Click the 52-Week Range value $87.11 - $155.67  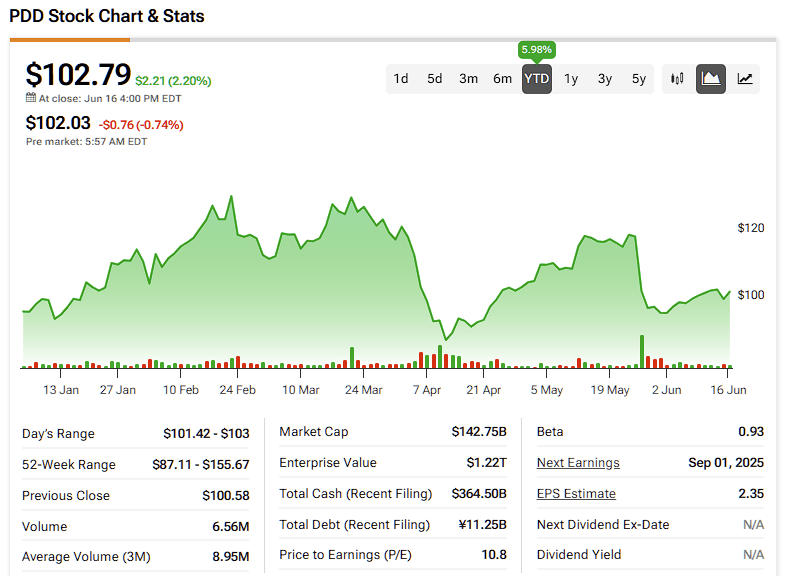(x=201, y=465)
